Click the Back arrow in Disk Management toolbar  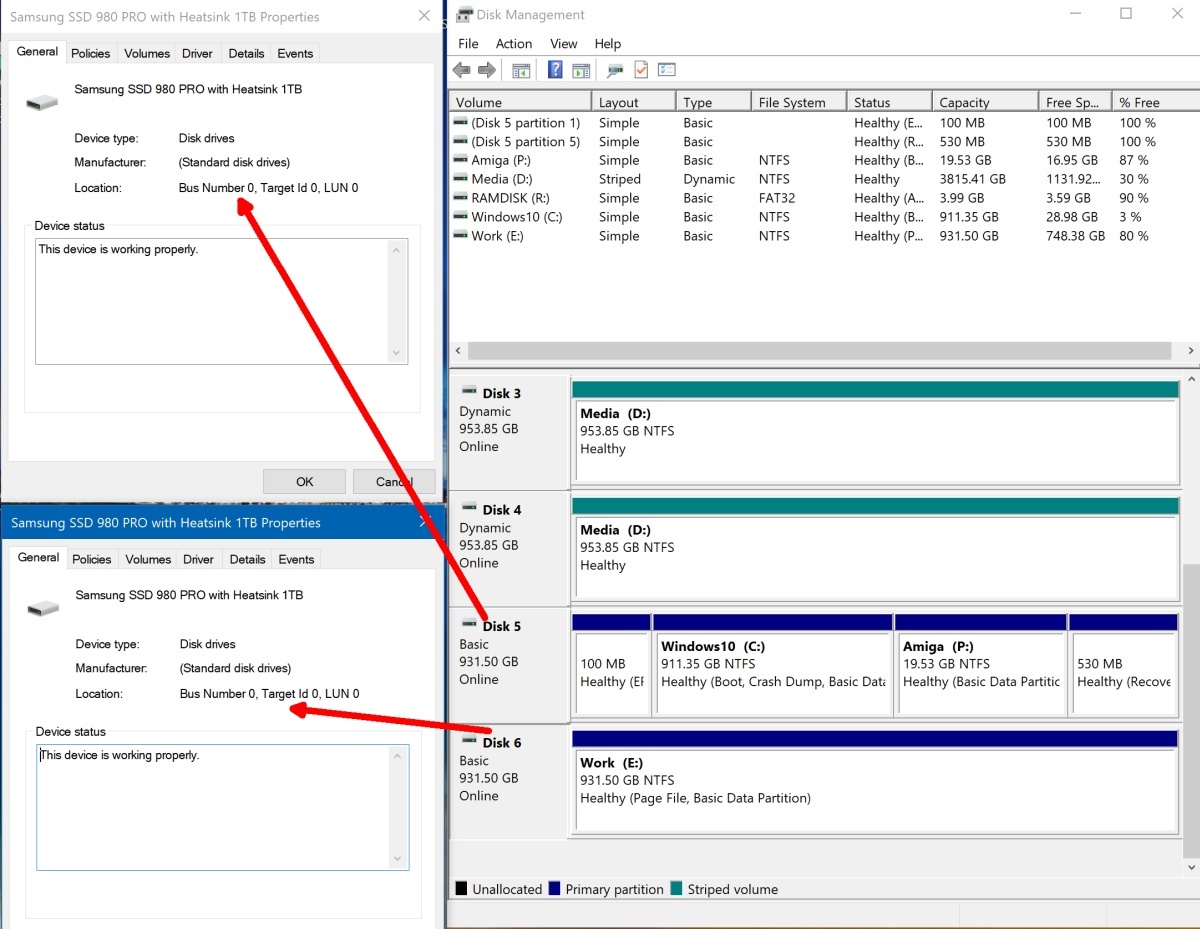point(461,70)
